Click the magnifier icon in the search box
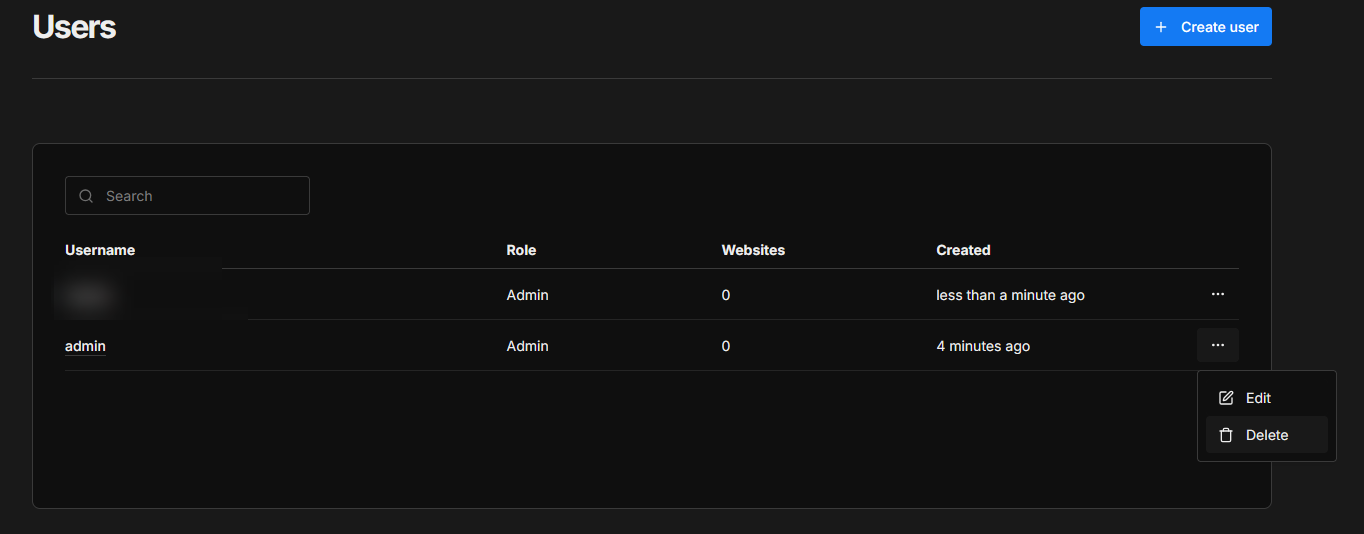The image size is (1364, 534). pos(86,196)
